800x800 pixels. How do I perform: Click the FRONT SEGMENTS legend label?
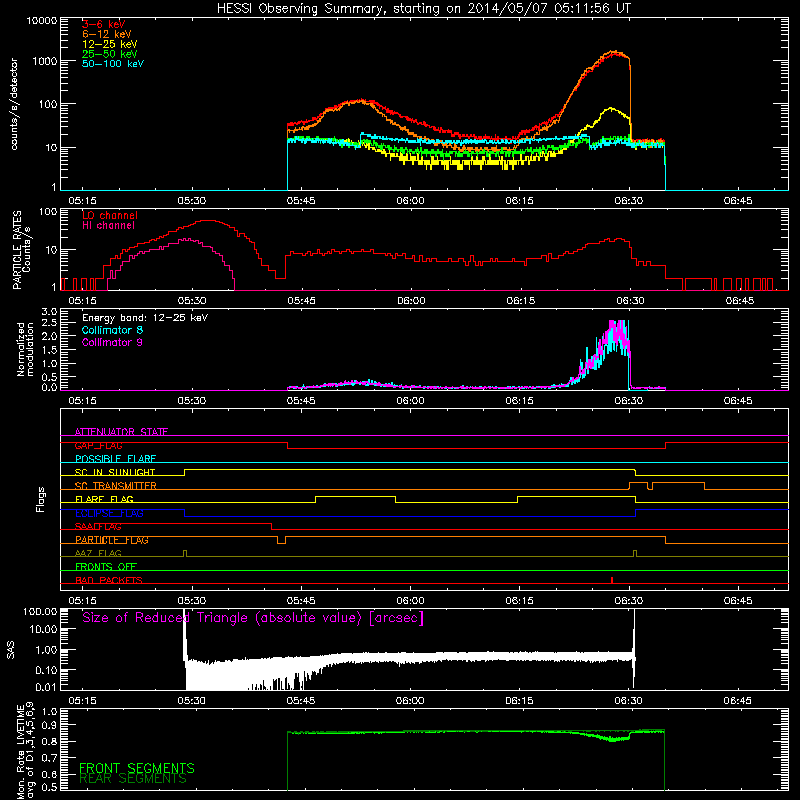[x=137, y=768]
